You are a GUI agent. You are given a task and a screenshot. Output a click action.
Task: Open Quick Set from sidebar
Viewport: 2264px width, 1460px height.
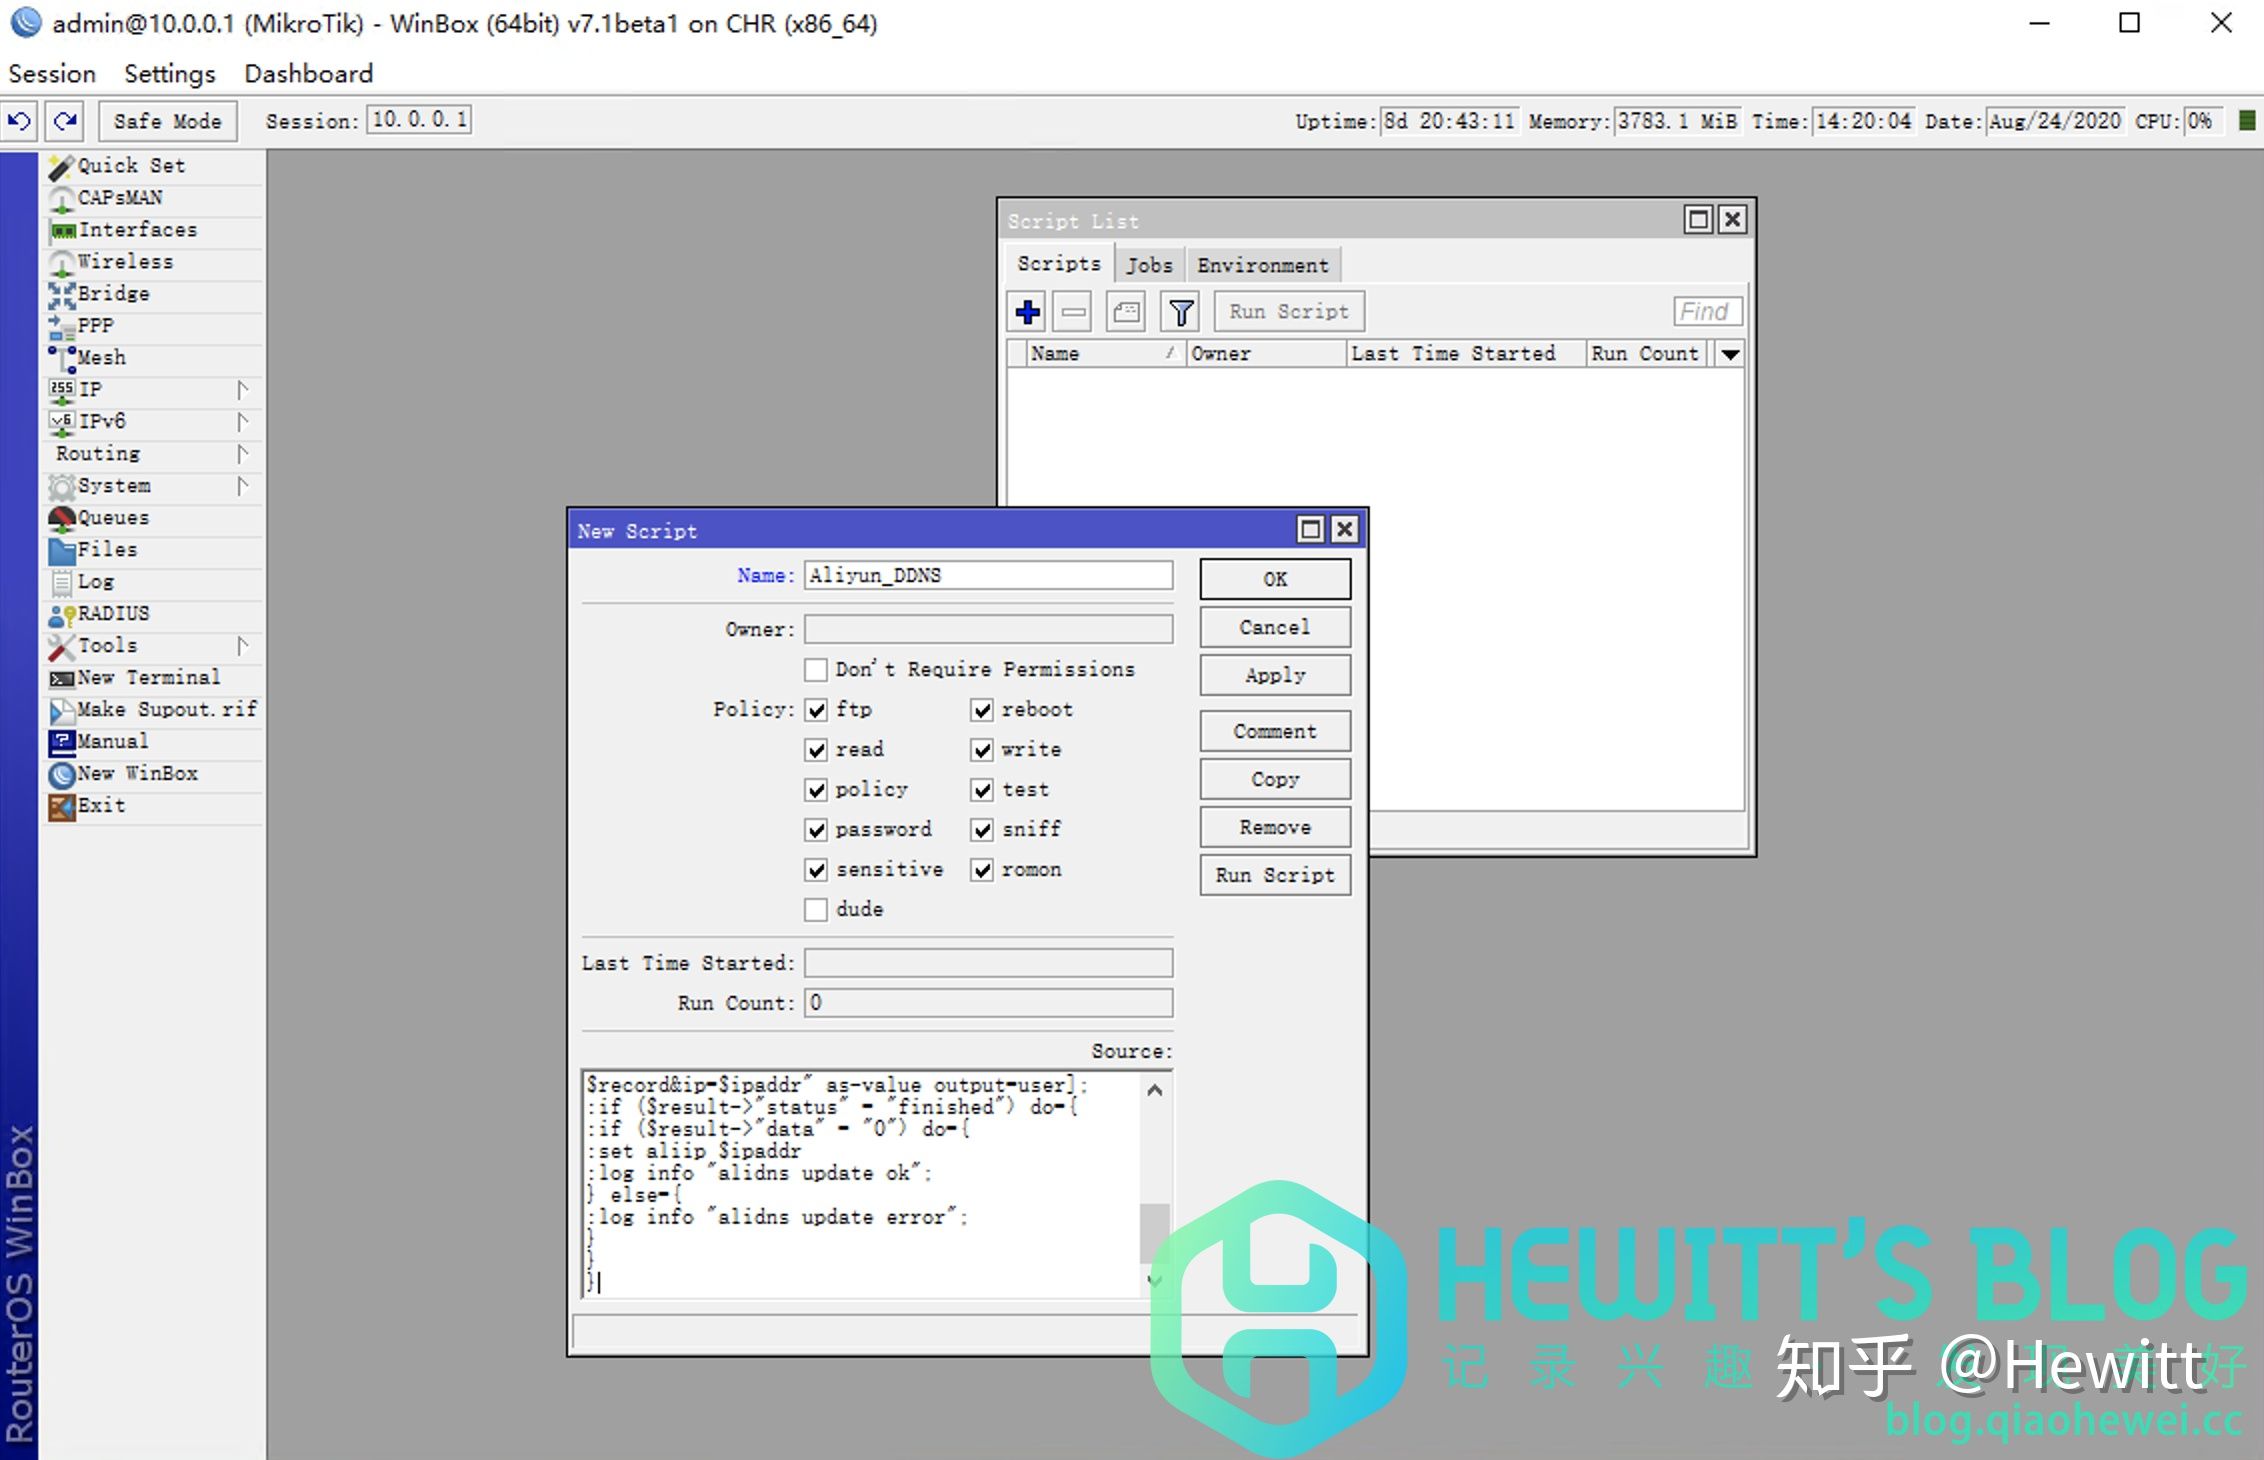pyautogui.click(x=153, y=166)
